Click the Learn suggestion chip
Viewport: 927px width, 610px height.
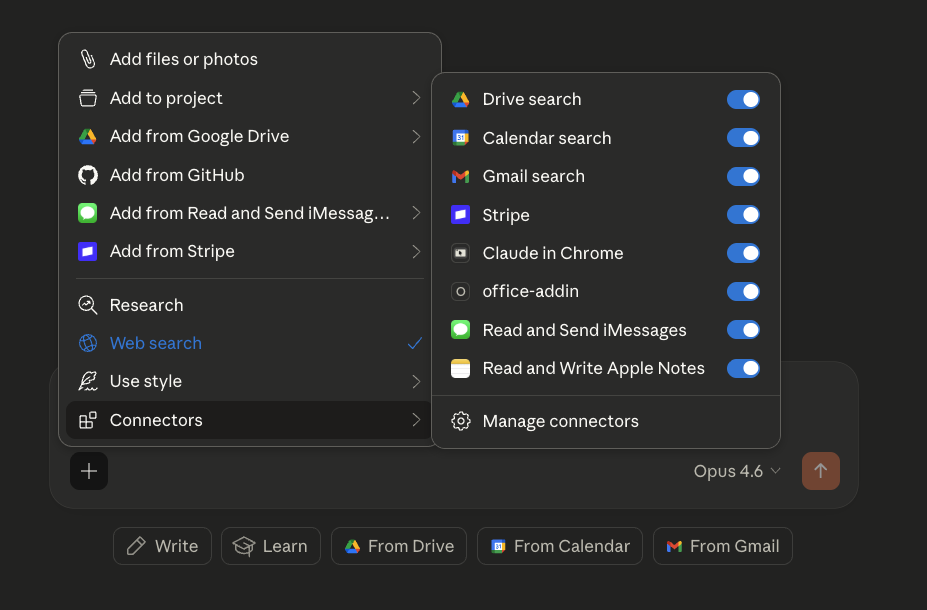tap(270, 546)
